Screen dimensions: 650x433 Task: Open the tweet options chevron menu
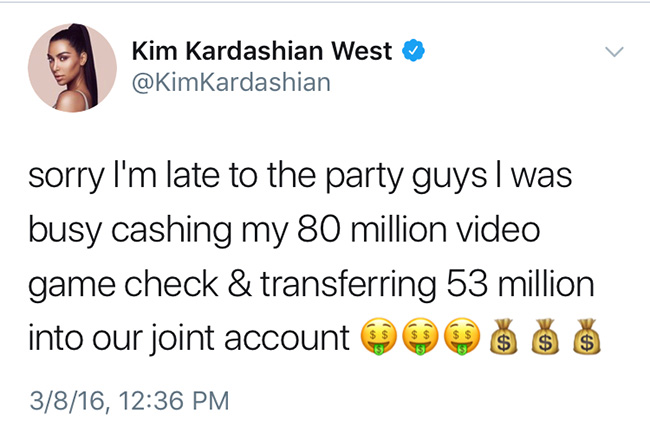click(x=615, y=51)
